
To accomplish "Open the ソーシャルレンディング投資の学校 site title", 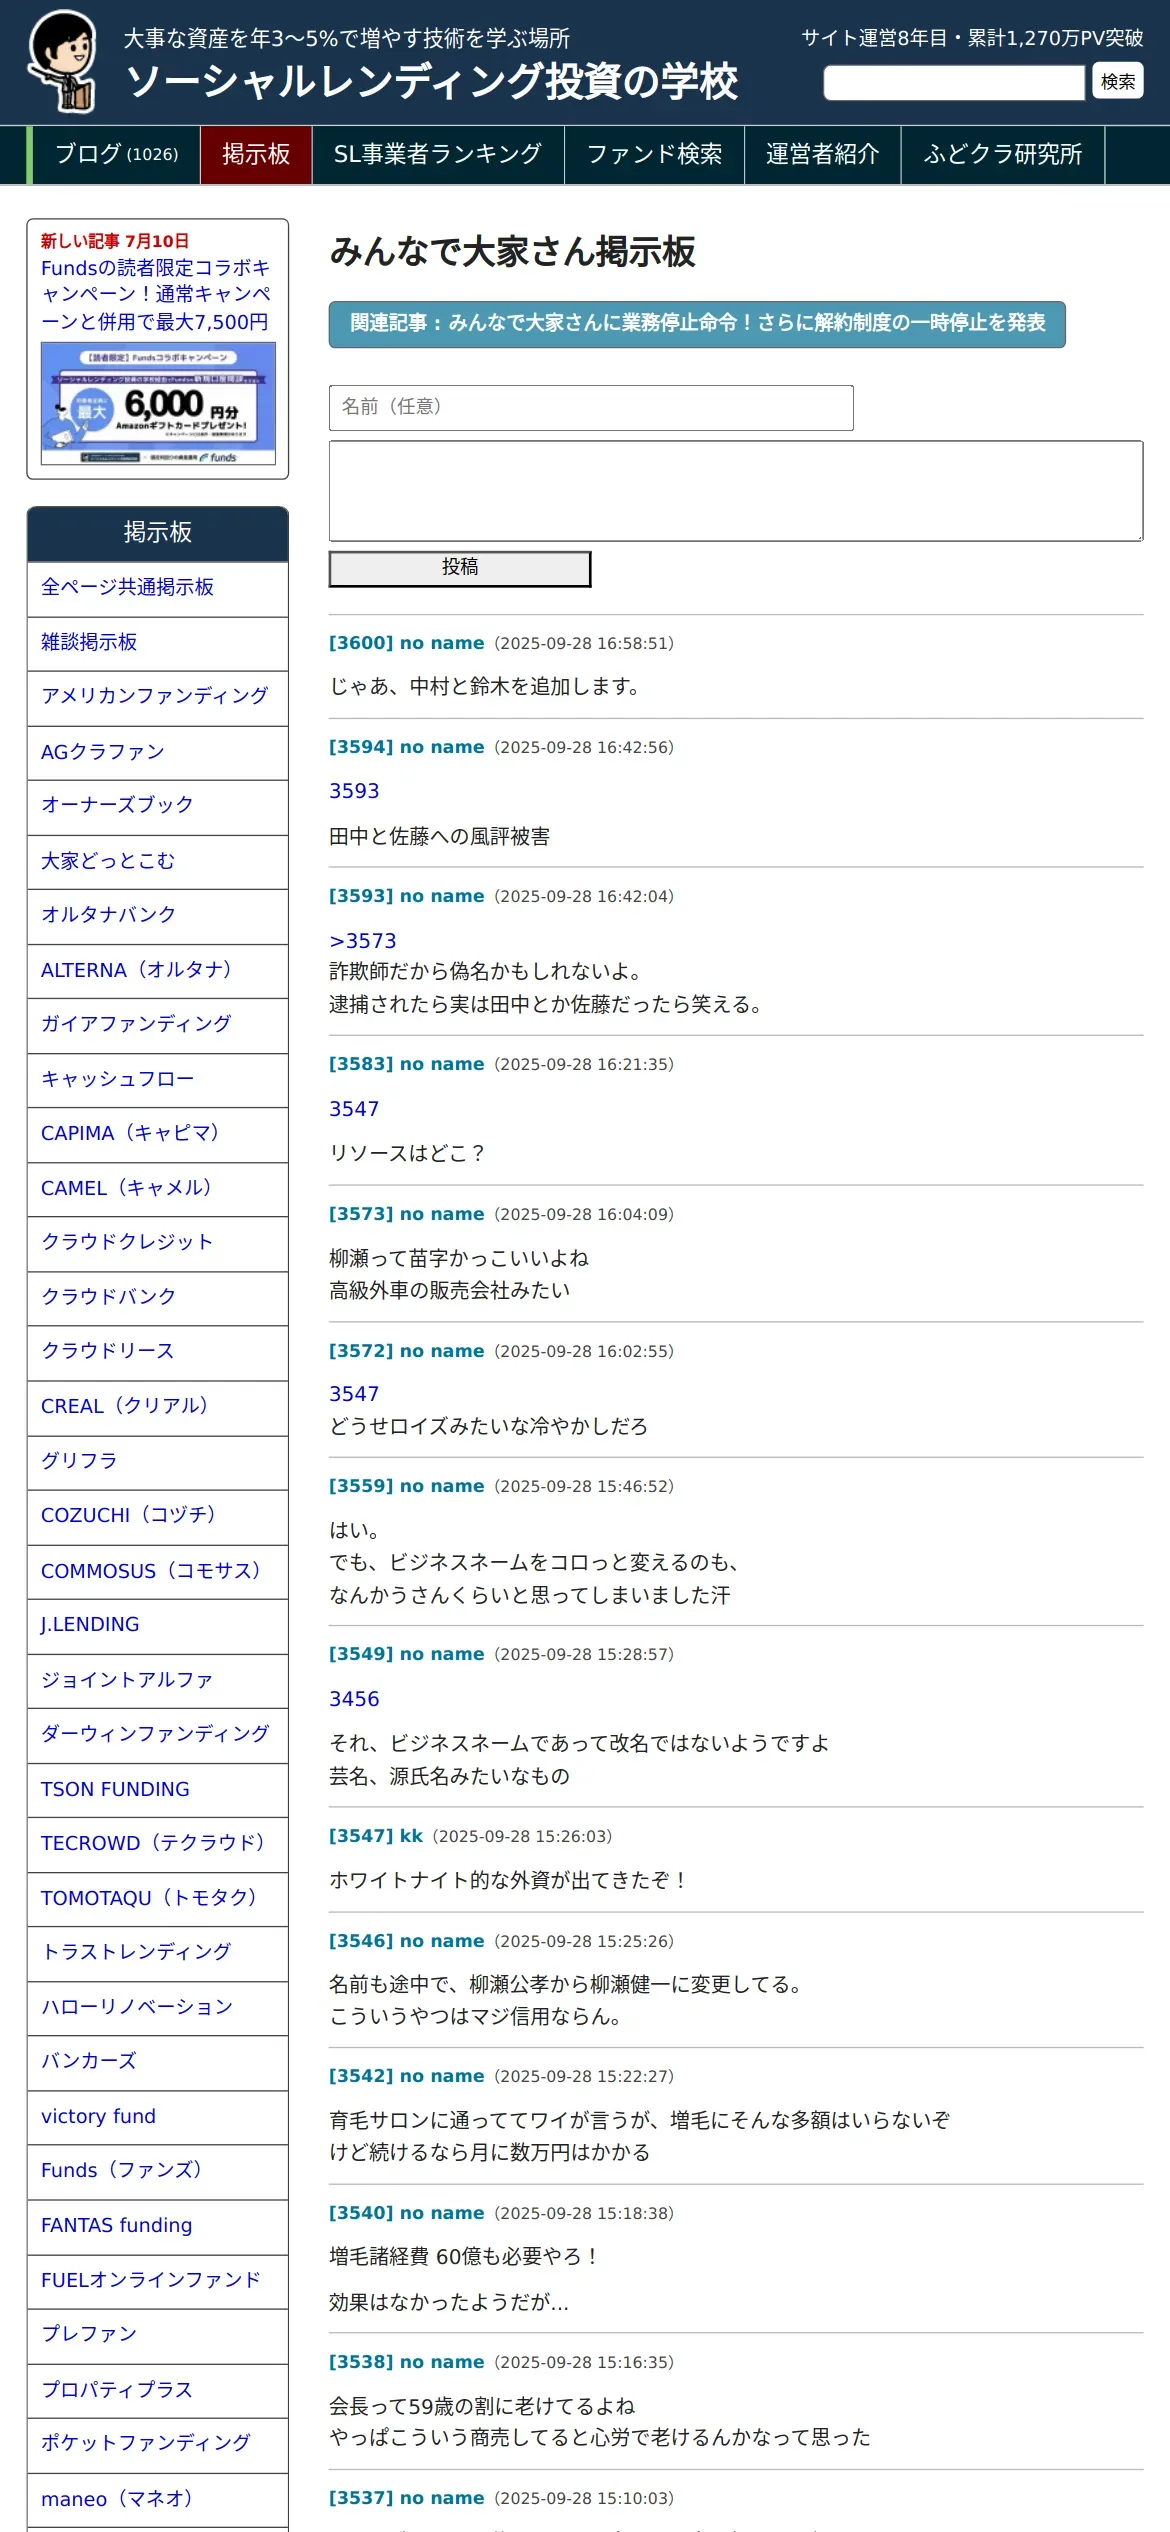I will click(x=432, y=82).
